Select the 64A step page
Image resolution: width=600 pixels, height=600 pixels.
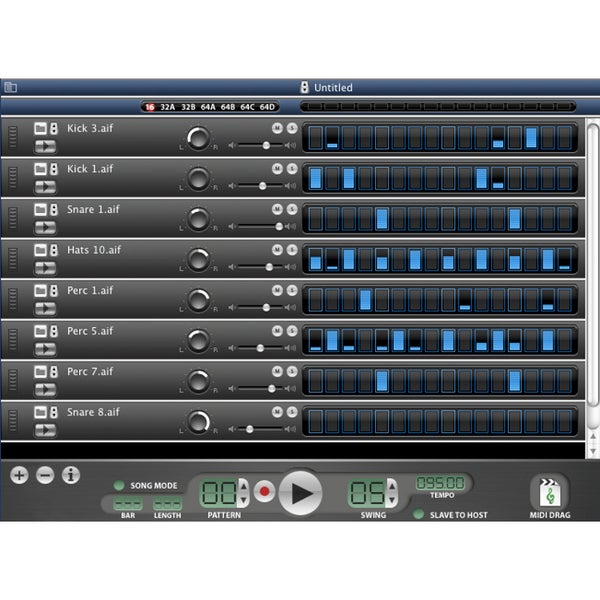208,107
